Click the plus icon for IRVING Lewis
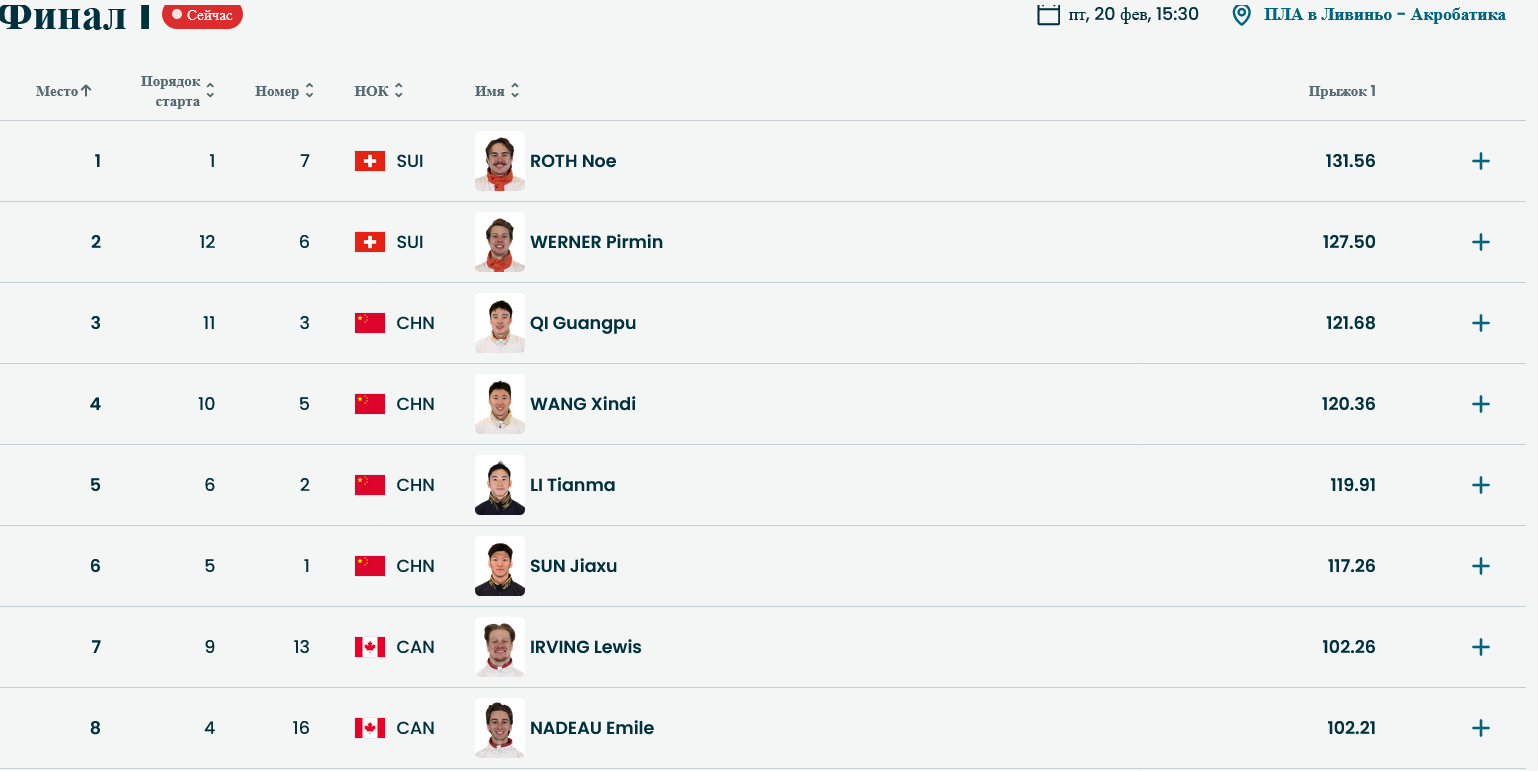1538x771 pixels. click(1481, 647)
